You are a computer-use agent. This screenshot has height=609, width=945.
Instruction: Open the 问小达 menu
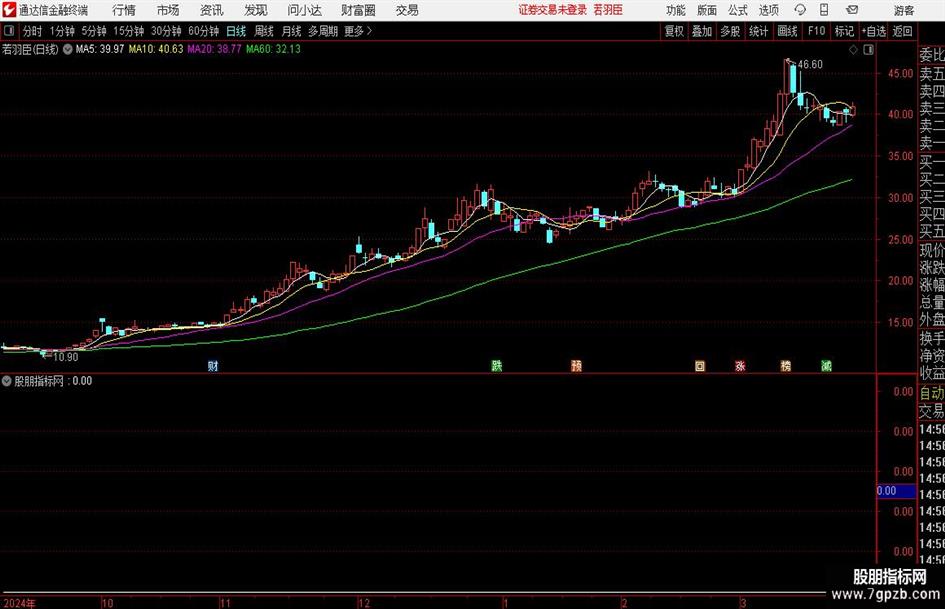coord(304,10)
